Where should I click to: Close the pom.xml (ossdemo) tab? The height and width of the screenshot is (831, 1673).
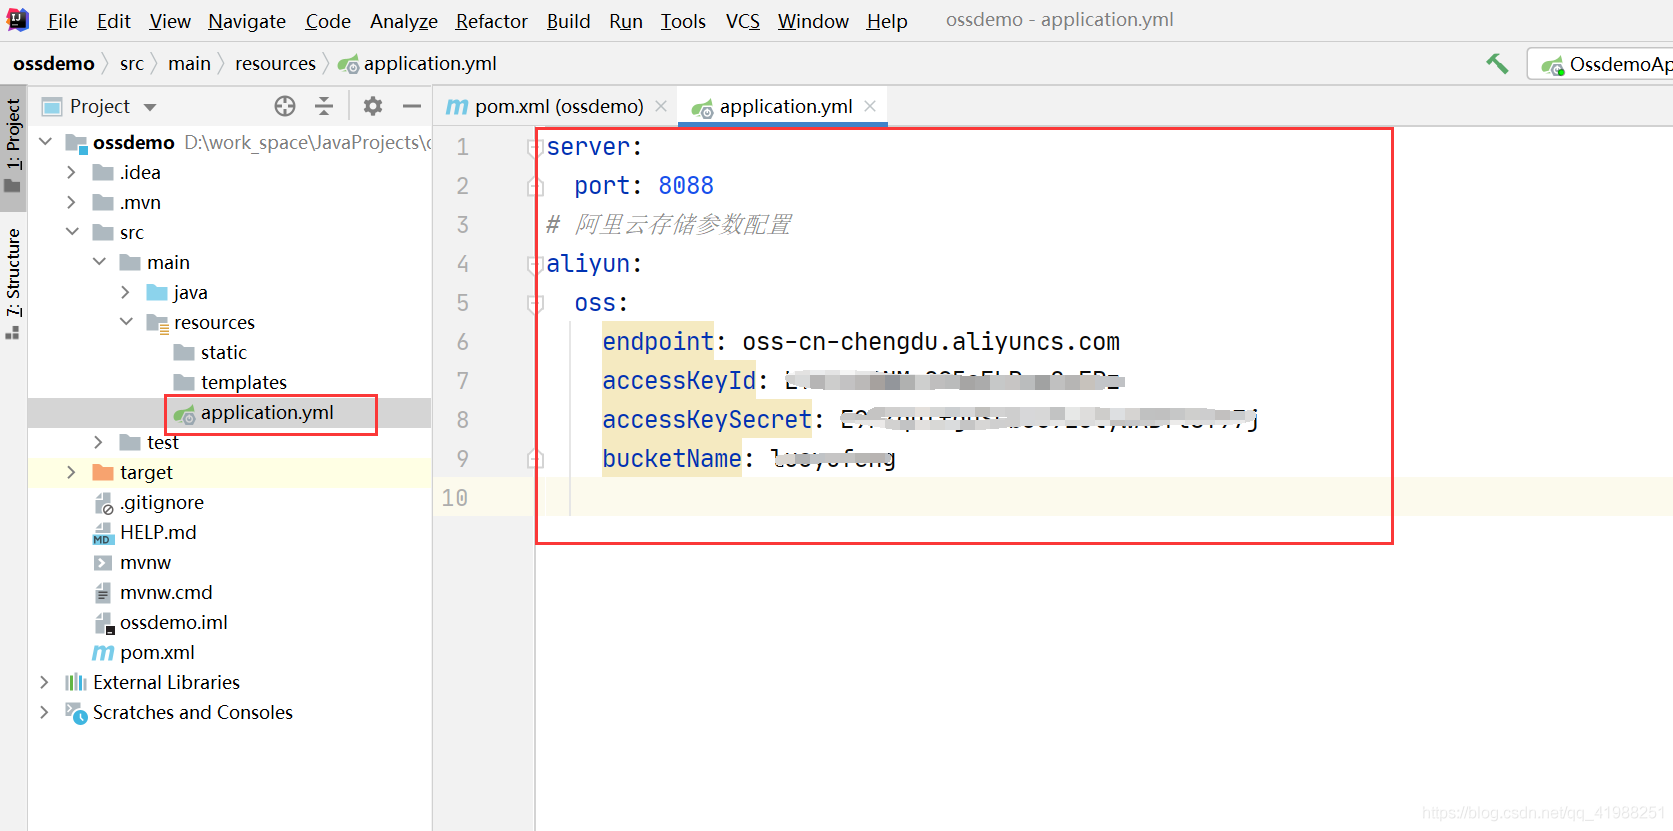(661, 106)
